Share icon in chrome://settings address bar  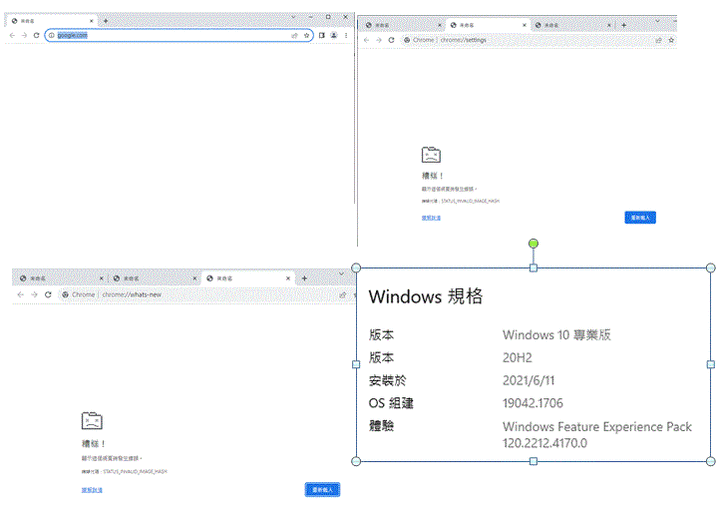[x=658, y=40]
